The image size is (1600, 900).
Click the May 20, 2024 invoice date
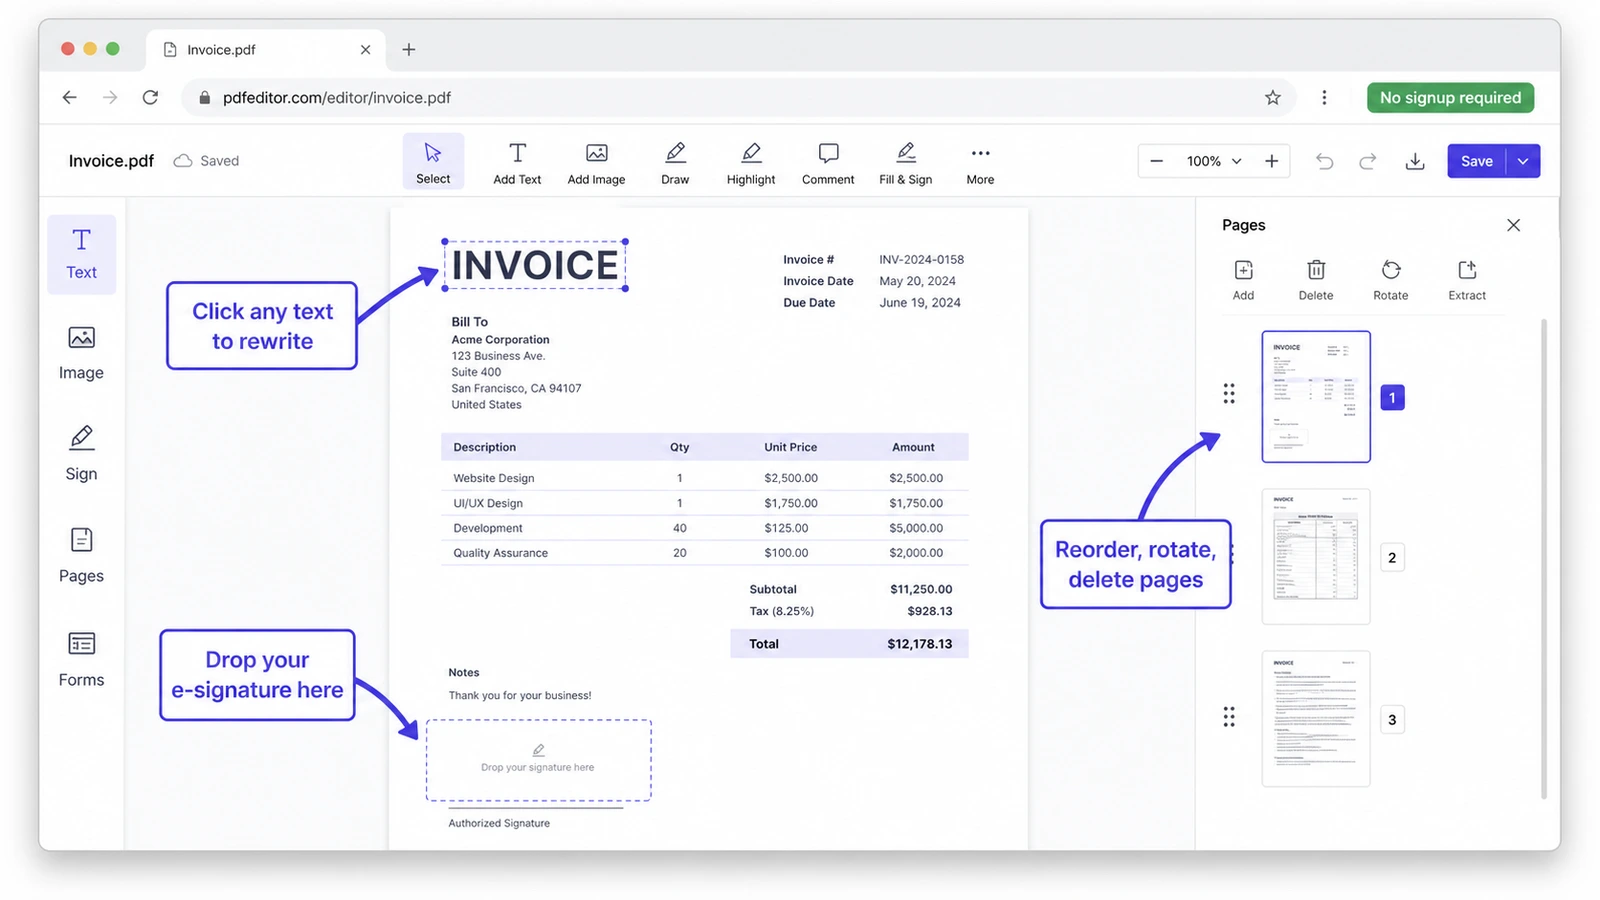click(917, 281)
